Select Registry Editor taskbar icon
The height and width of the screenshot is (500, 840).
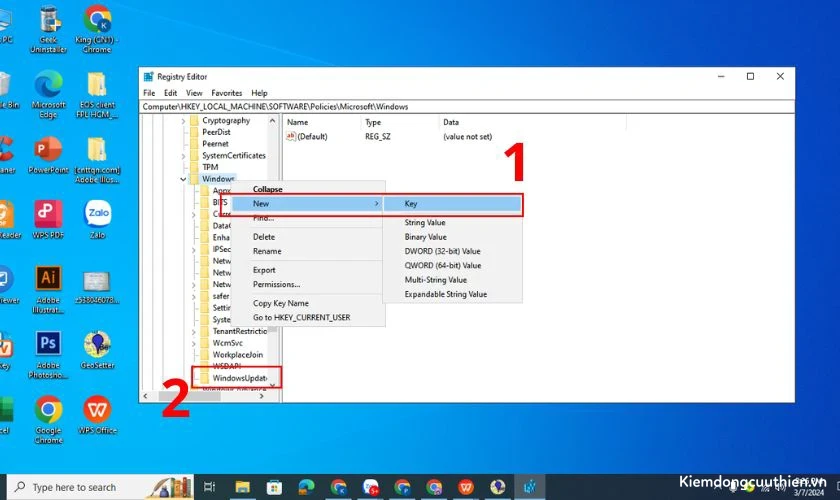(530, 487)
